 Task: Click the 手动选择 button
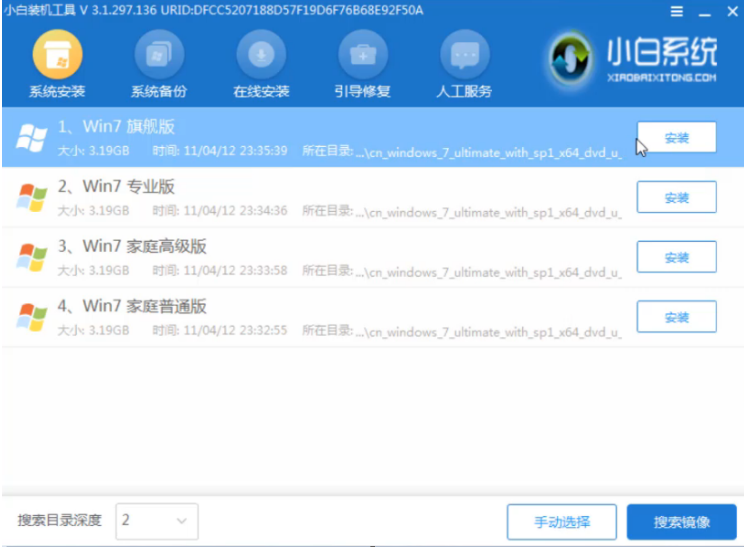tap(562, 522)
